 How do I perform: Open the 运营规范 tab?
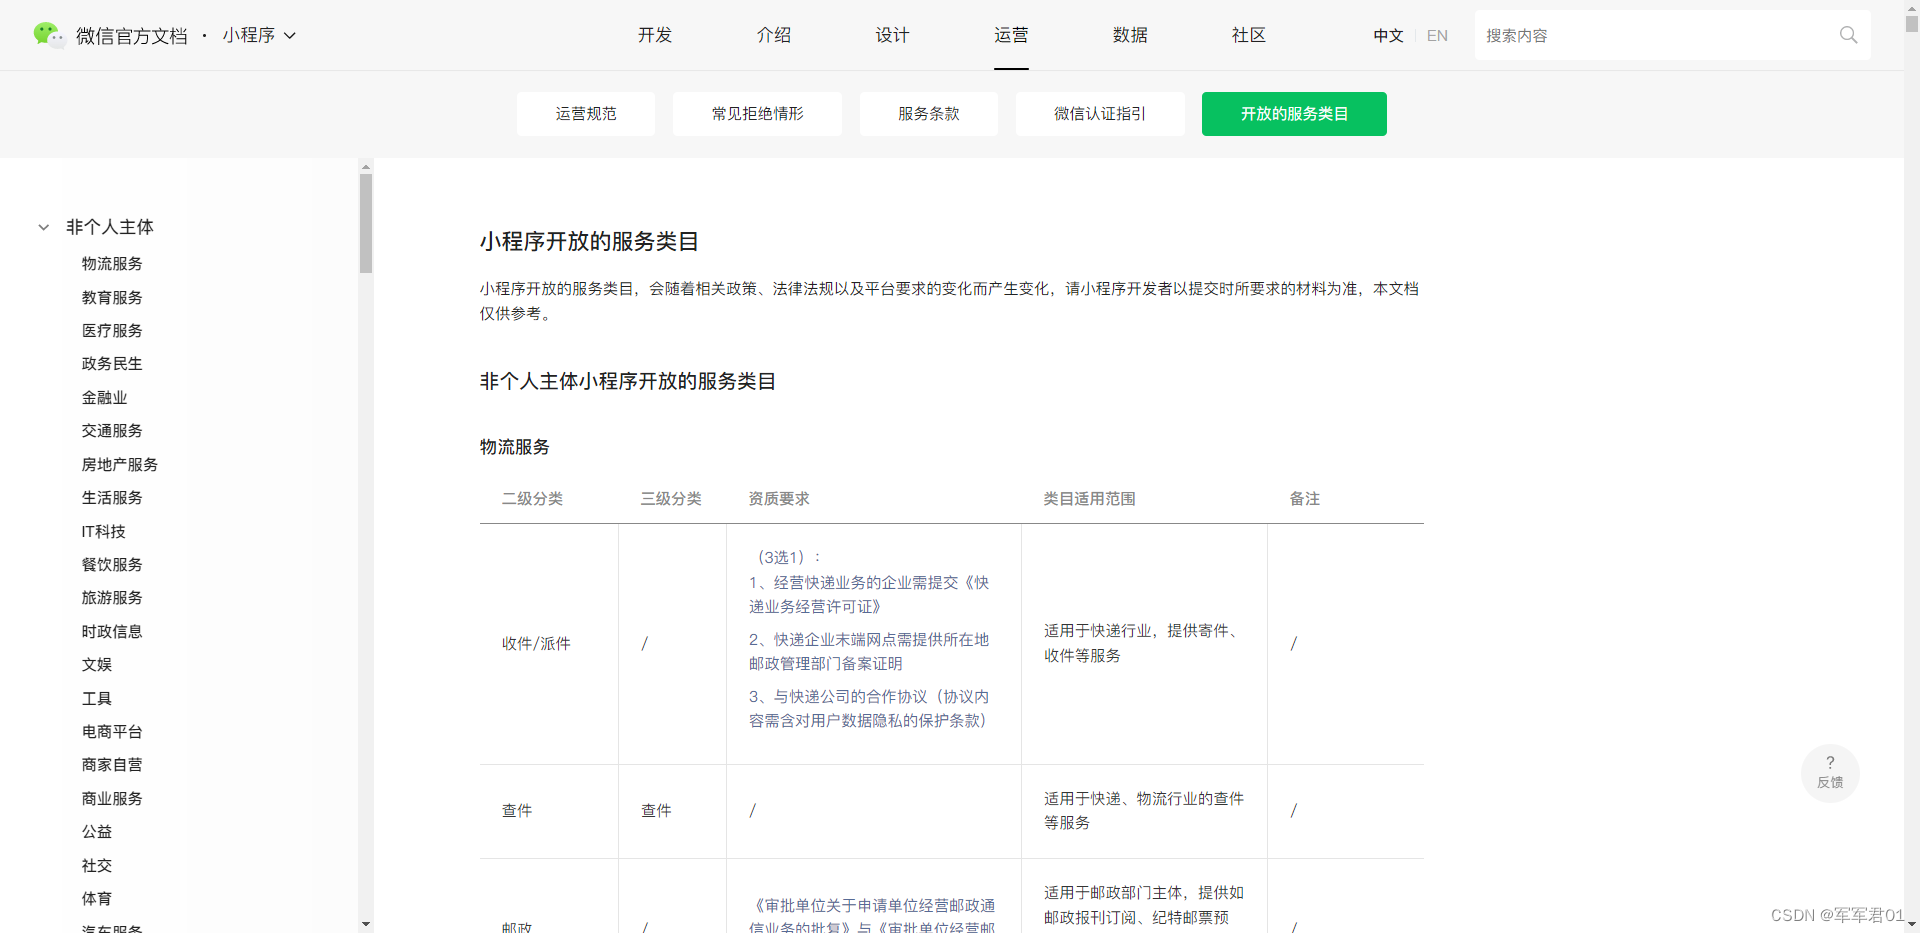pos(586,114)
